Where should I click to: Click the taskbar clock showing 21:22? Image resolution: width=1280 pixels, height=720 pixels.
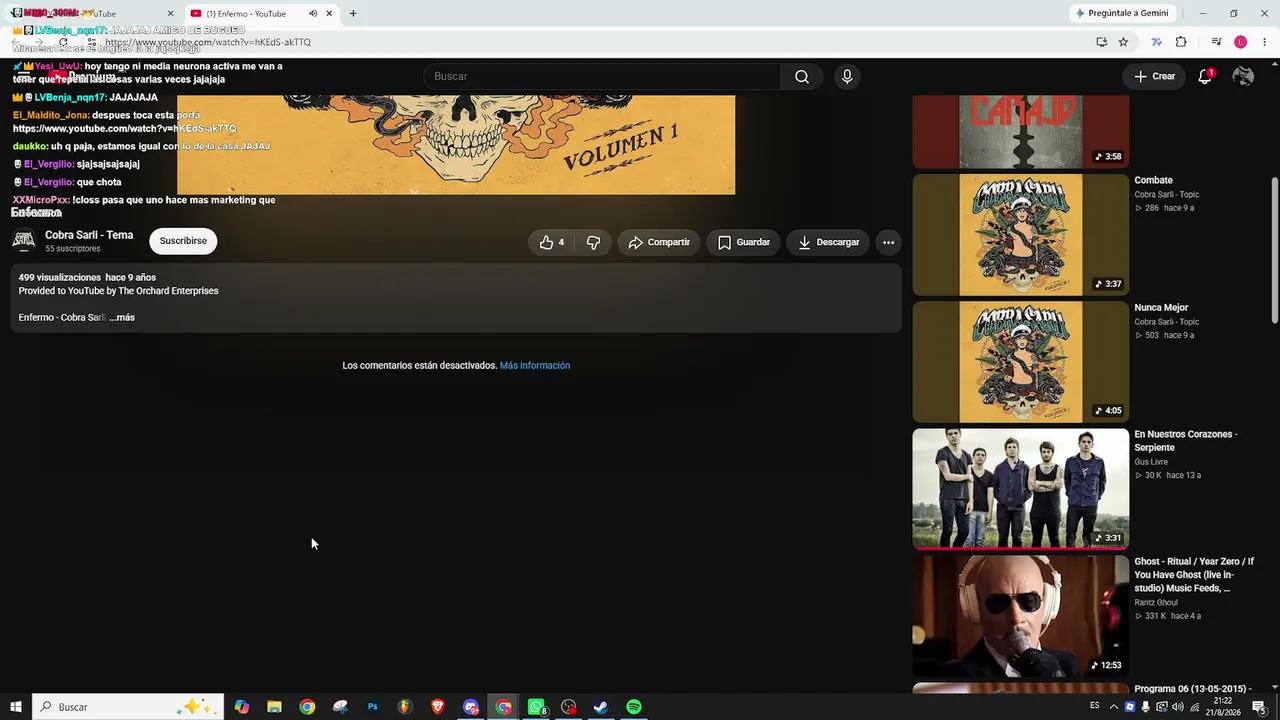[x=1222, y=707]
